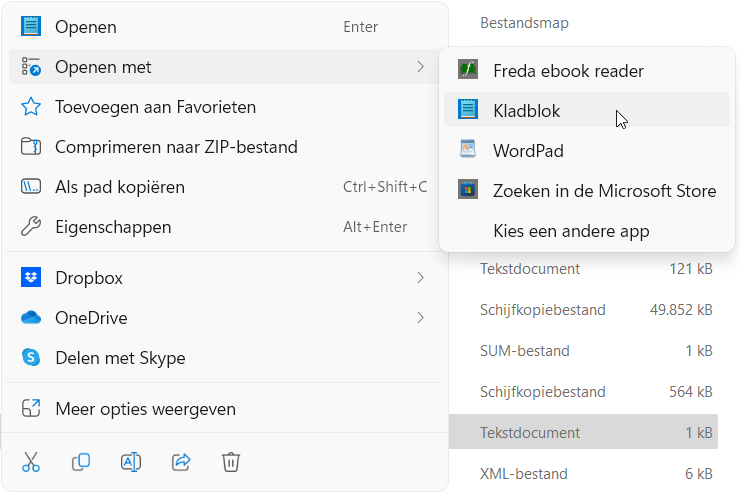Choose Als pad kopiëren
This screenshot has width=740, height=500.
tap(224, 187)
